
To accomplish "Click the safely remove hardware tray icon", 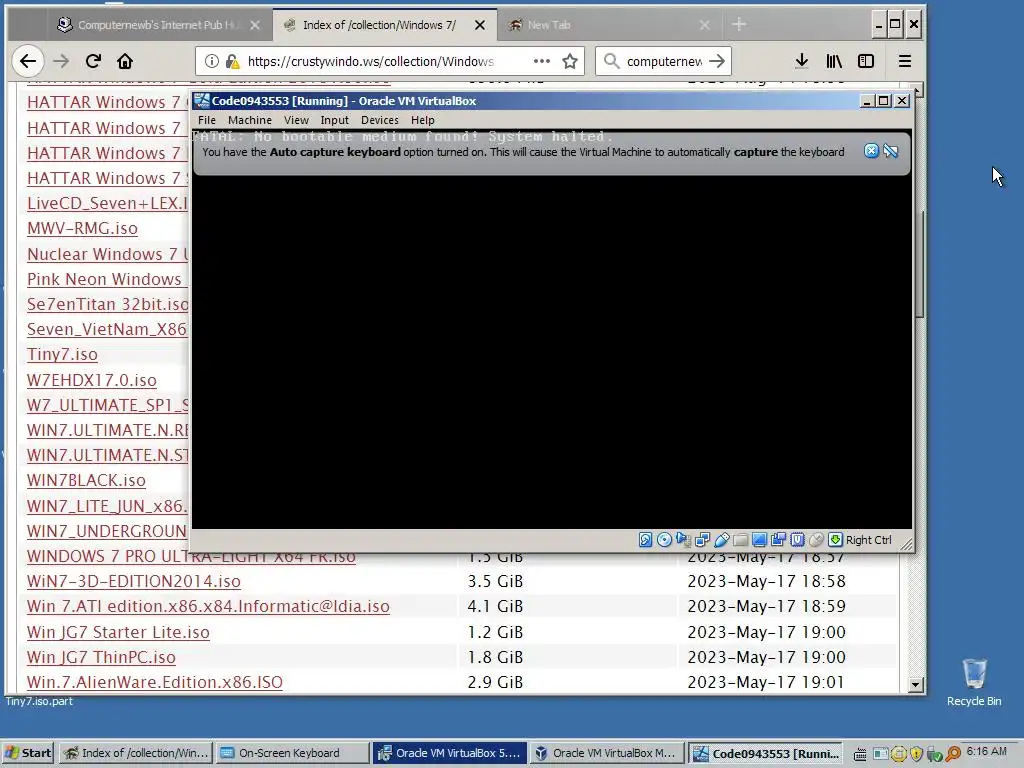I will [x=935, y=754].
